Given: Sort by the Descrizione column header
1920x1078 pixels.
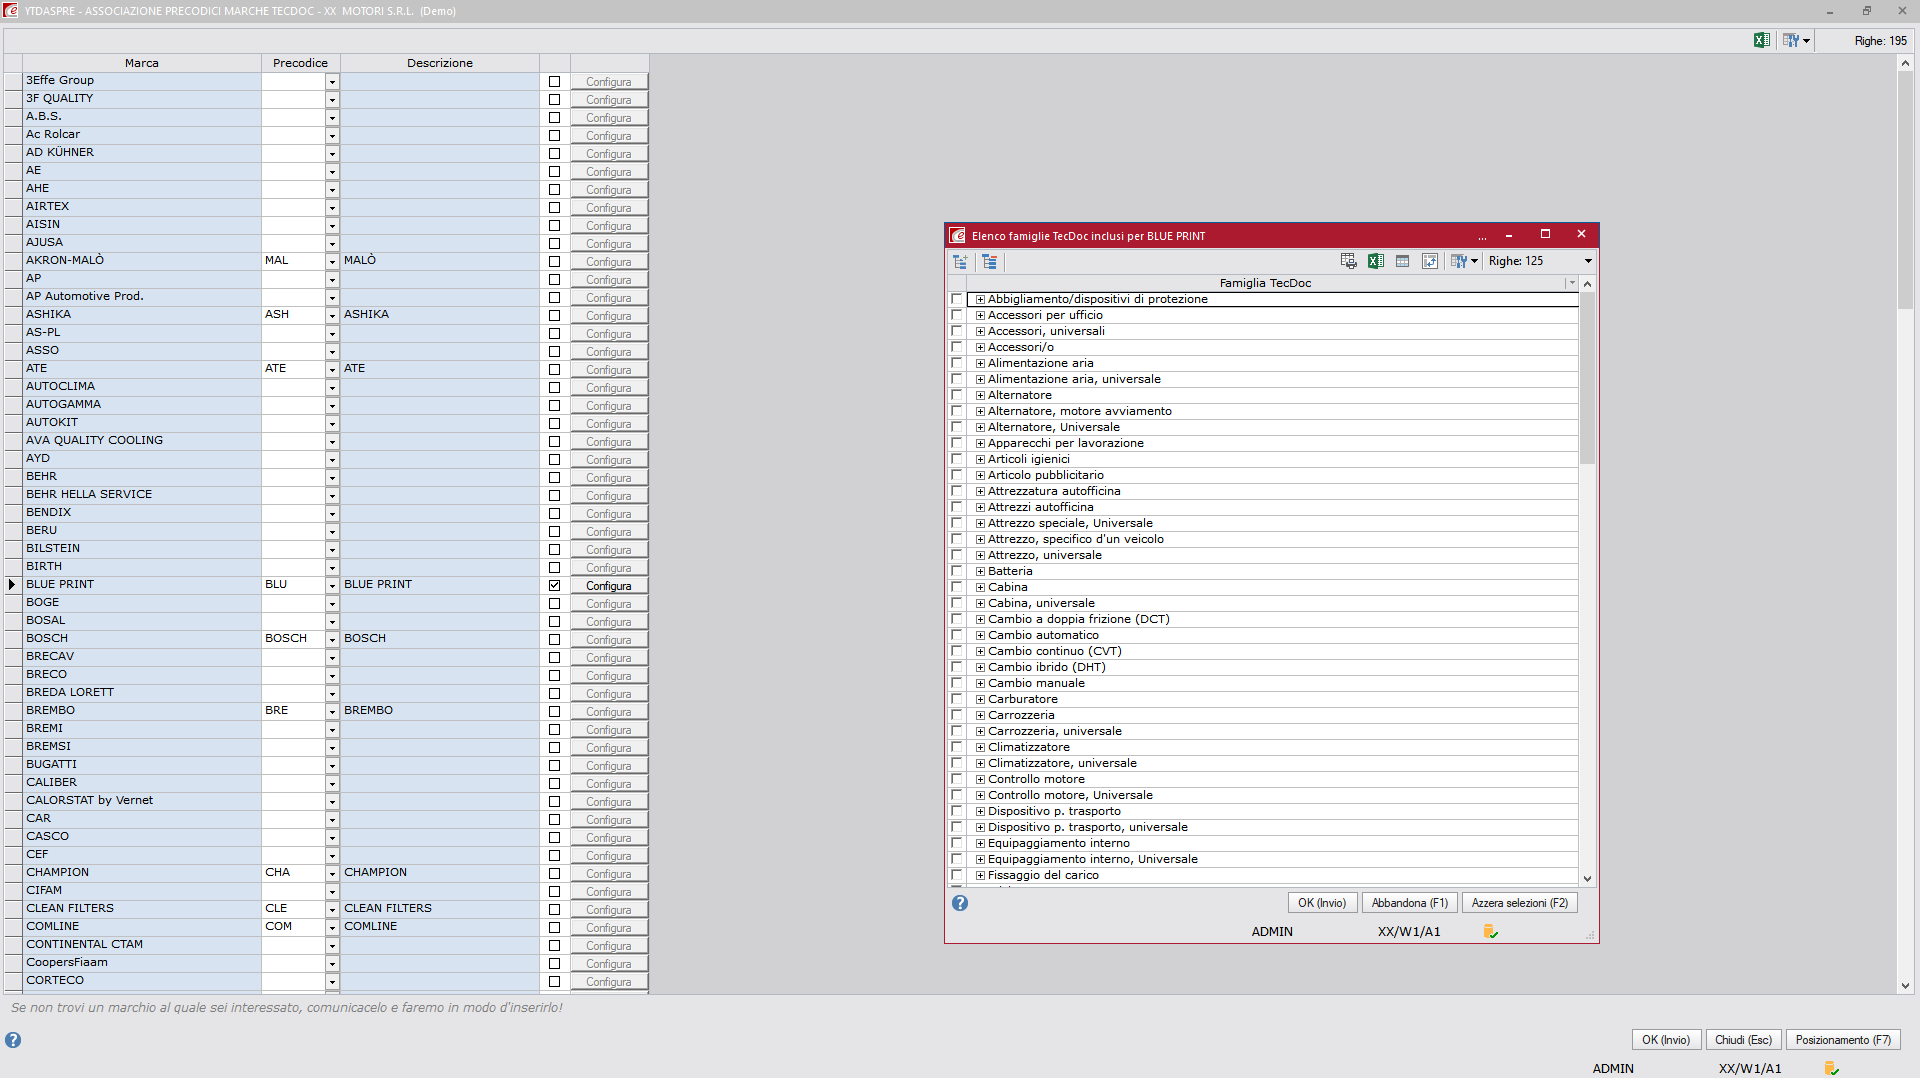Looking at the screenshot, I should click(440, 63).
